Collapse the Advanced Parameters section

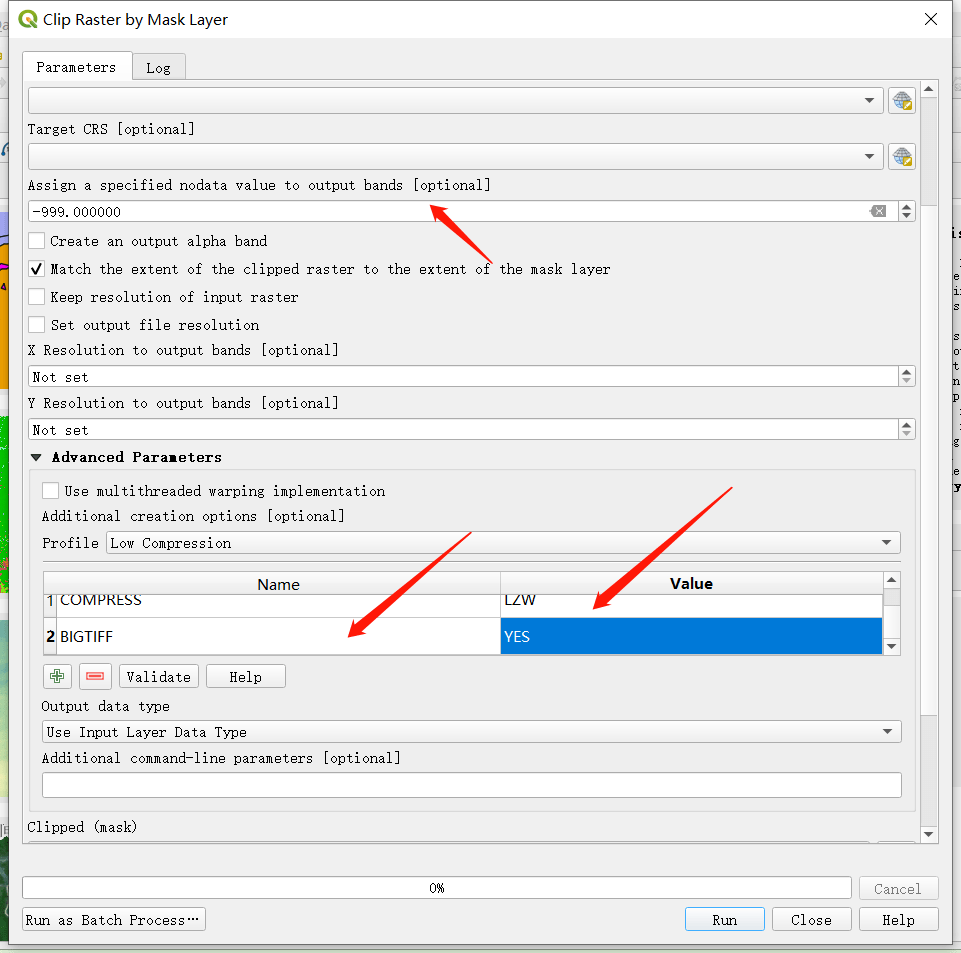click(37, 457)
